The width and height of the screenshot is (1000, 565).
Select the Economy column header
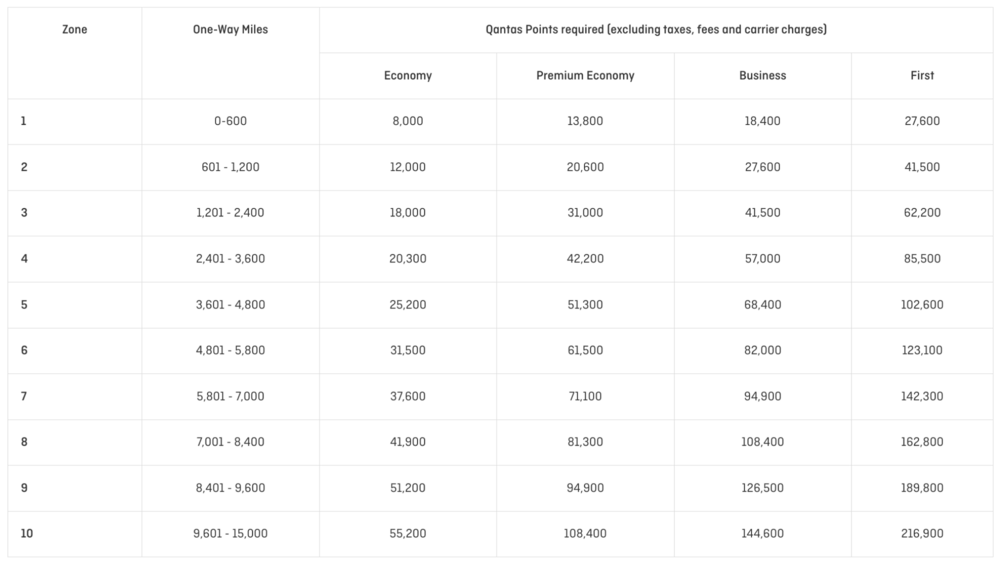(x=407, y=76)
